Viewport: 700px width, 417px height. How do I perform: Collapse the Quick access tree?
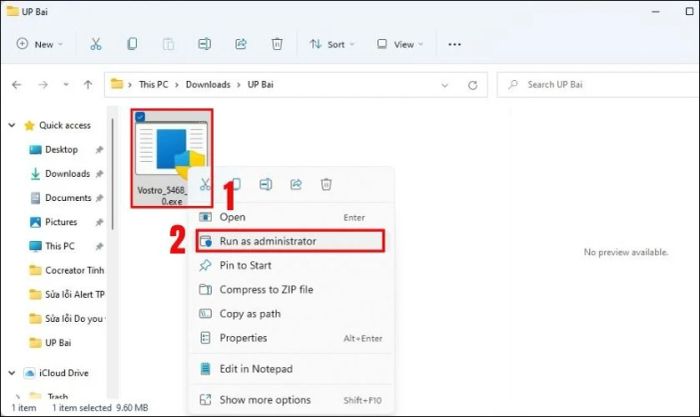(12, 125)
